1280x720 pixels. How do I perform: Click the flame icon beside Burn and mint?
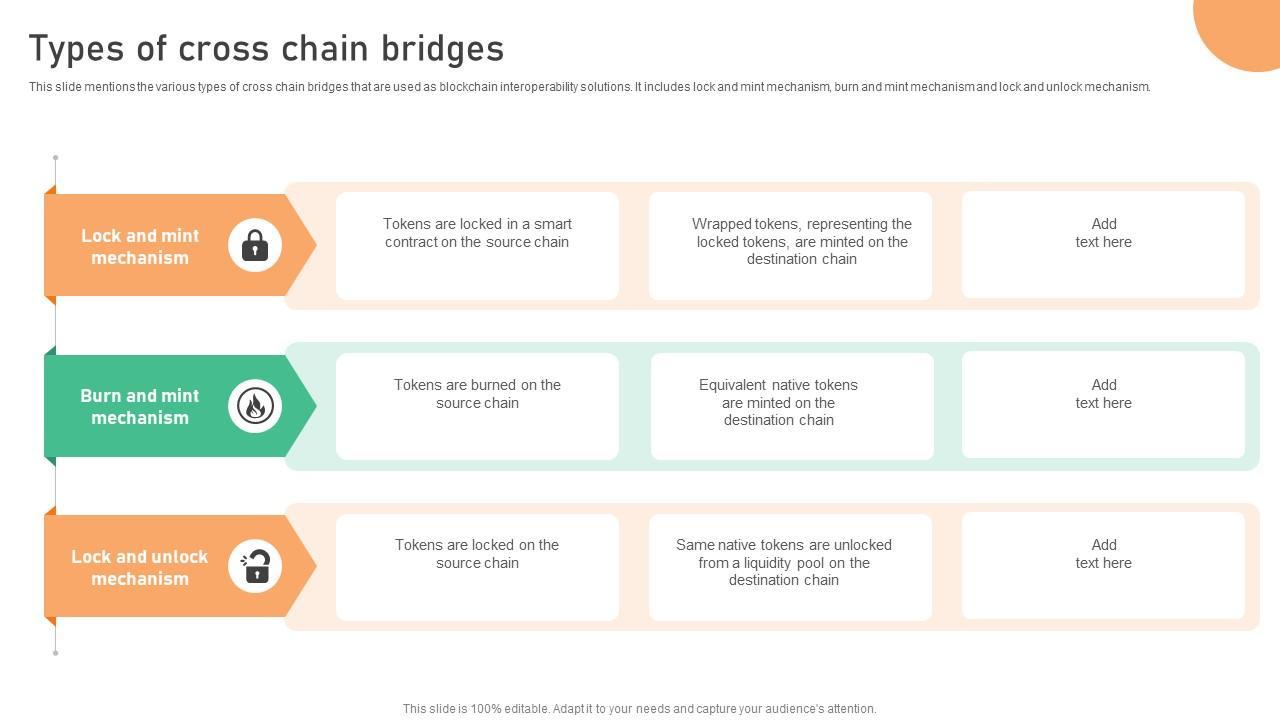click(255, 406)
